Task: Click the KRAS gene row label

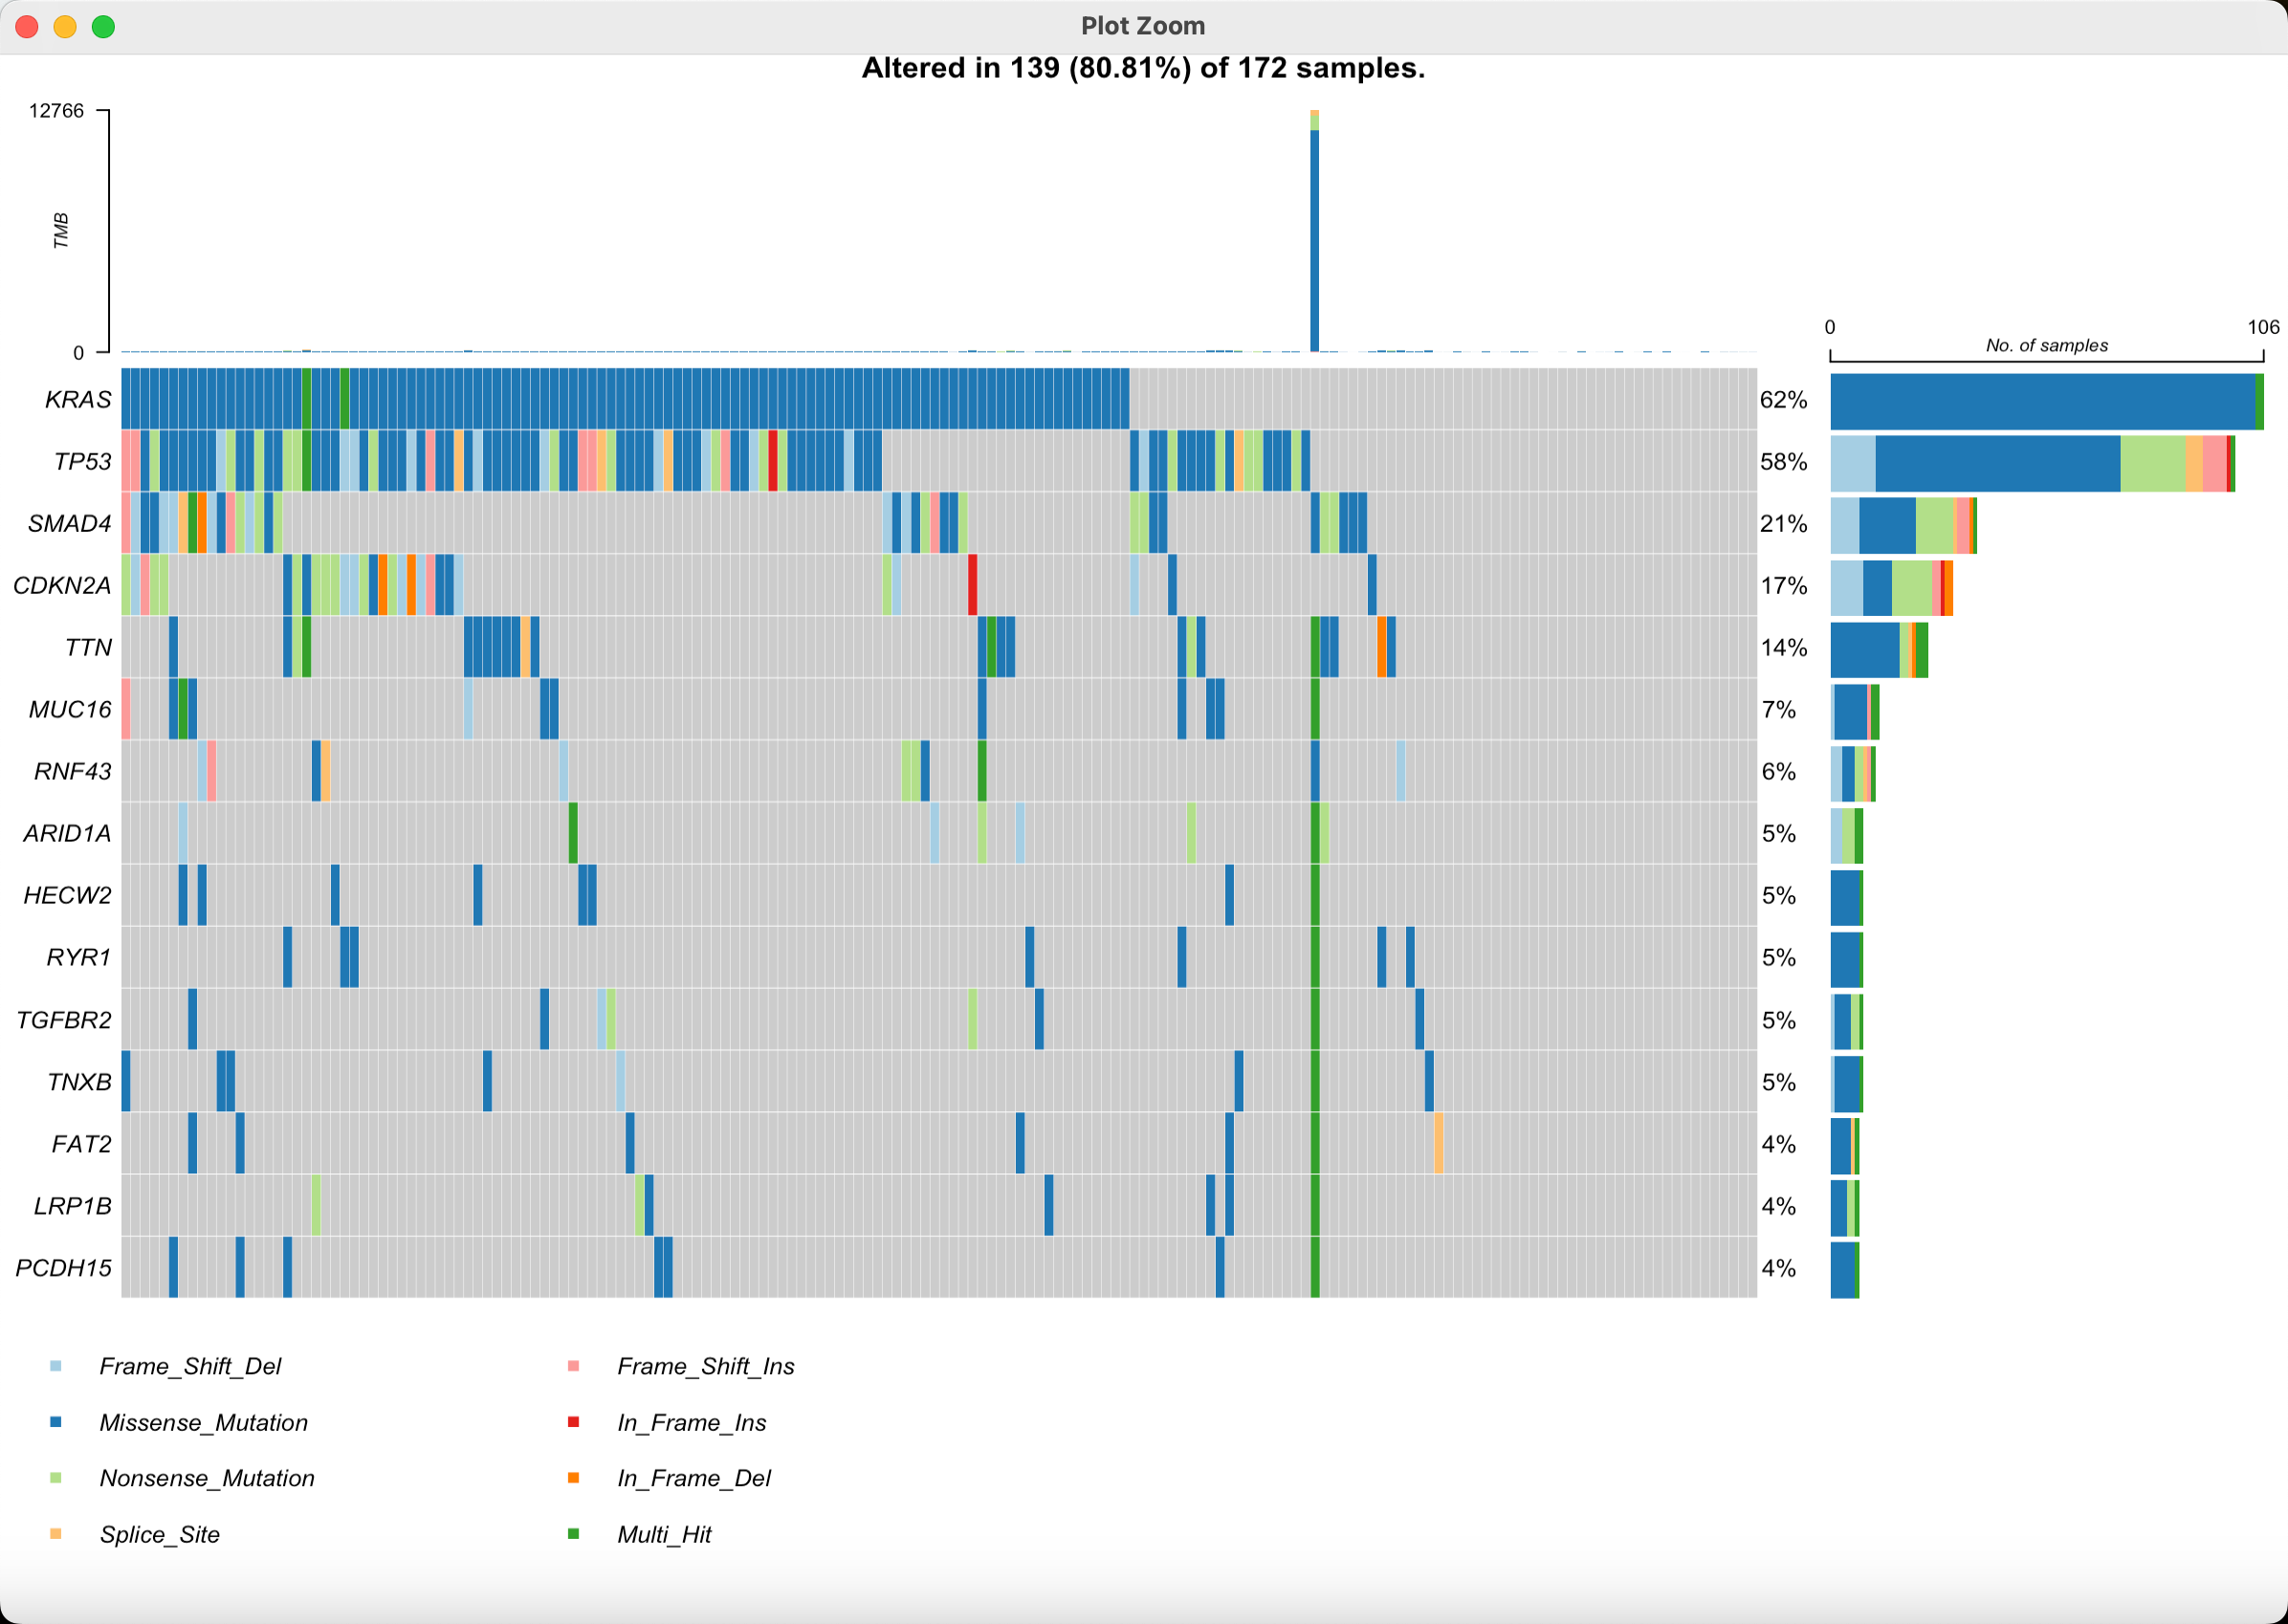Action: click(78, 400)
